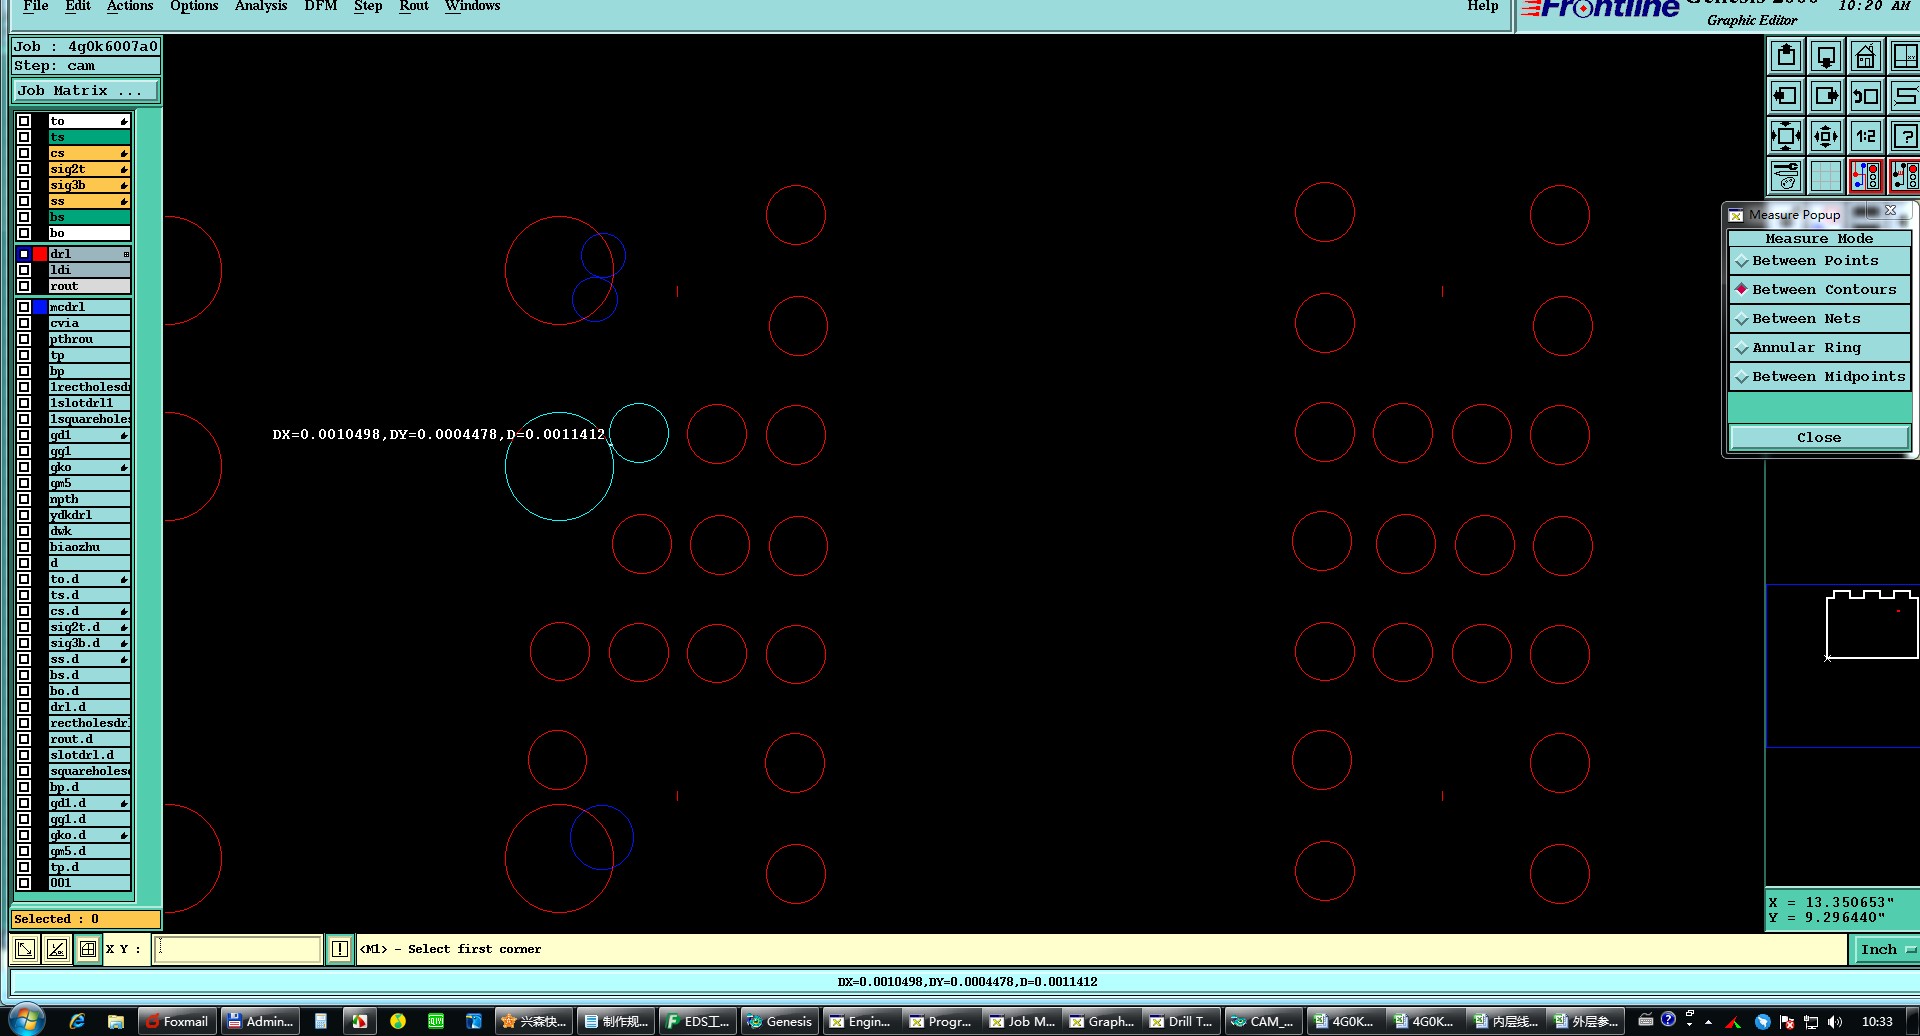Click the Home view icon
The width and height of the screenshot is (1920, 1036).
[1866, 57]
